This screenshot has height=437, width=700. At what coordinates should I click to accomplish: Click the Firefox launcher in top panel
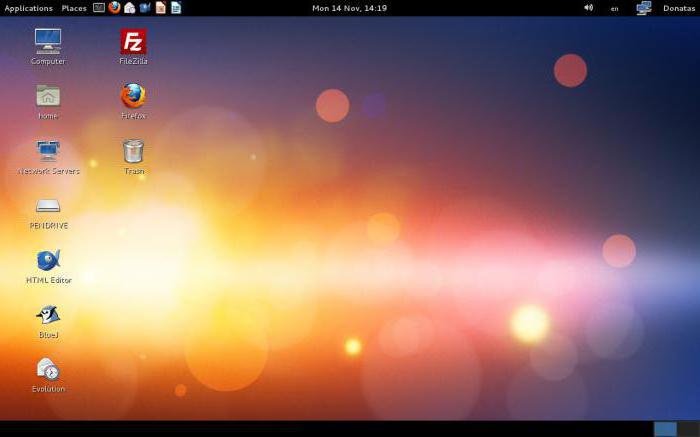(114, 8)
